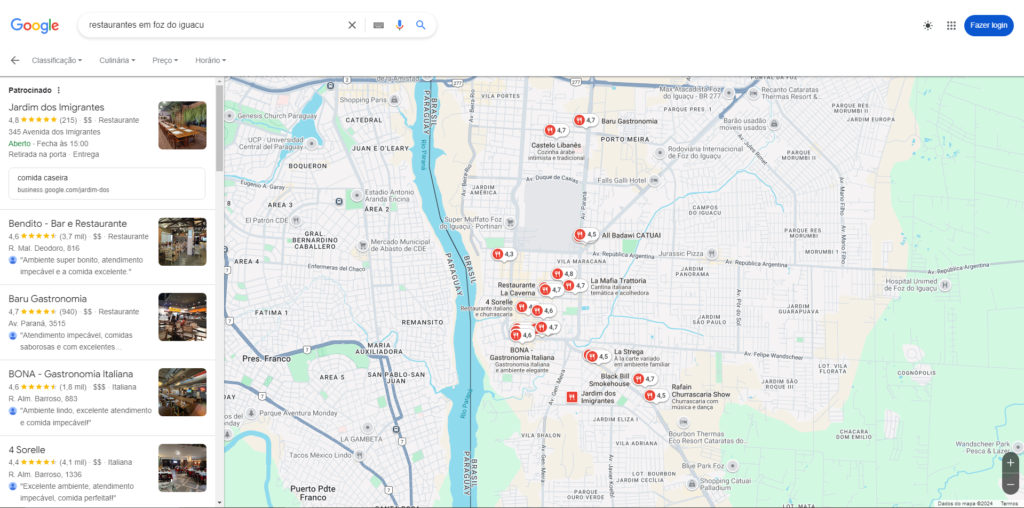1024x508 pixels.
Task: Click the Hospital Unimed map icon
Action: 945,285
